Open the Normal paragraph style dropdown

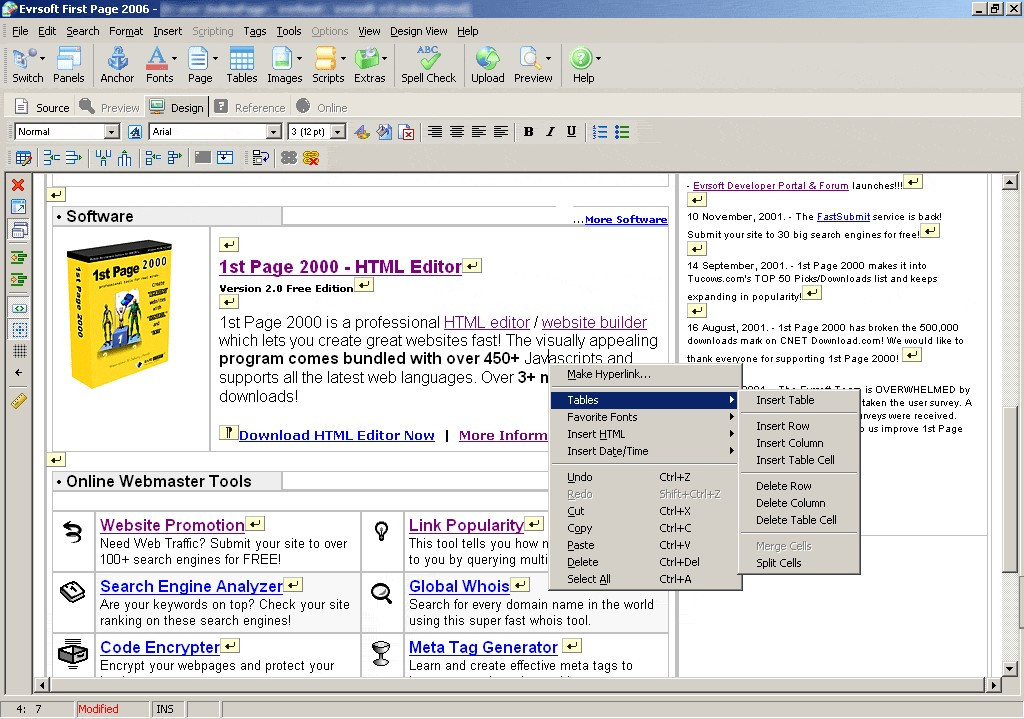112,132
